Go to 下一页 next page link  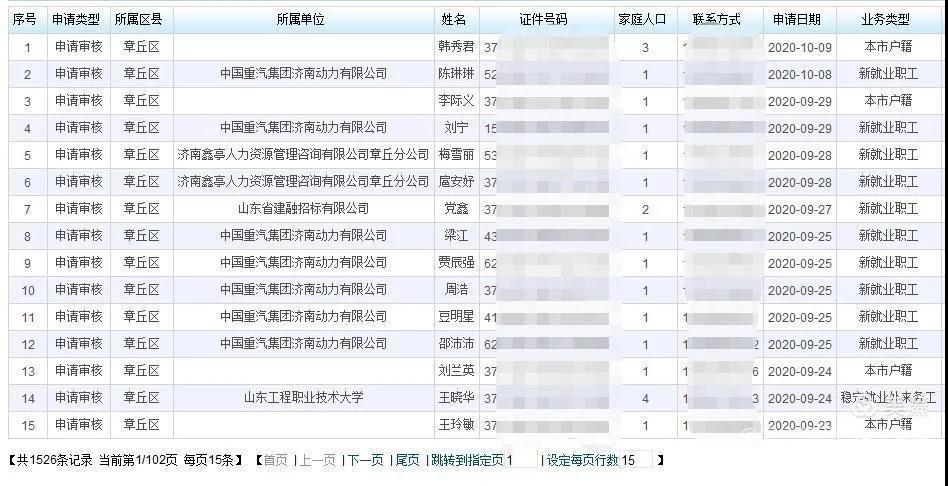tap(366, 461)
